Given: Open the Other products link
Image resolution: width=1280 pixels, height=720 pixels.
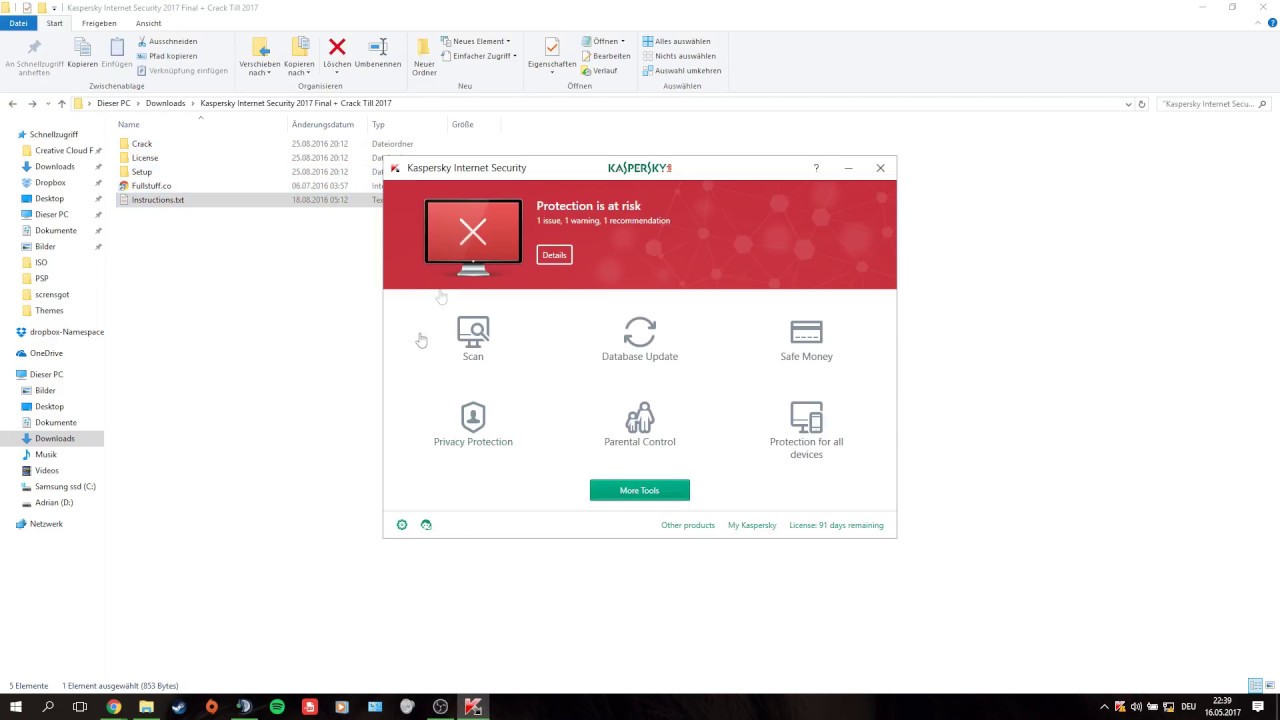Looking at the screenshot, I should (x=688, y=525).
